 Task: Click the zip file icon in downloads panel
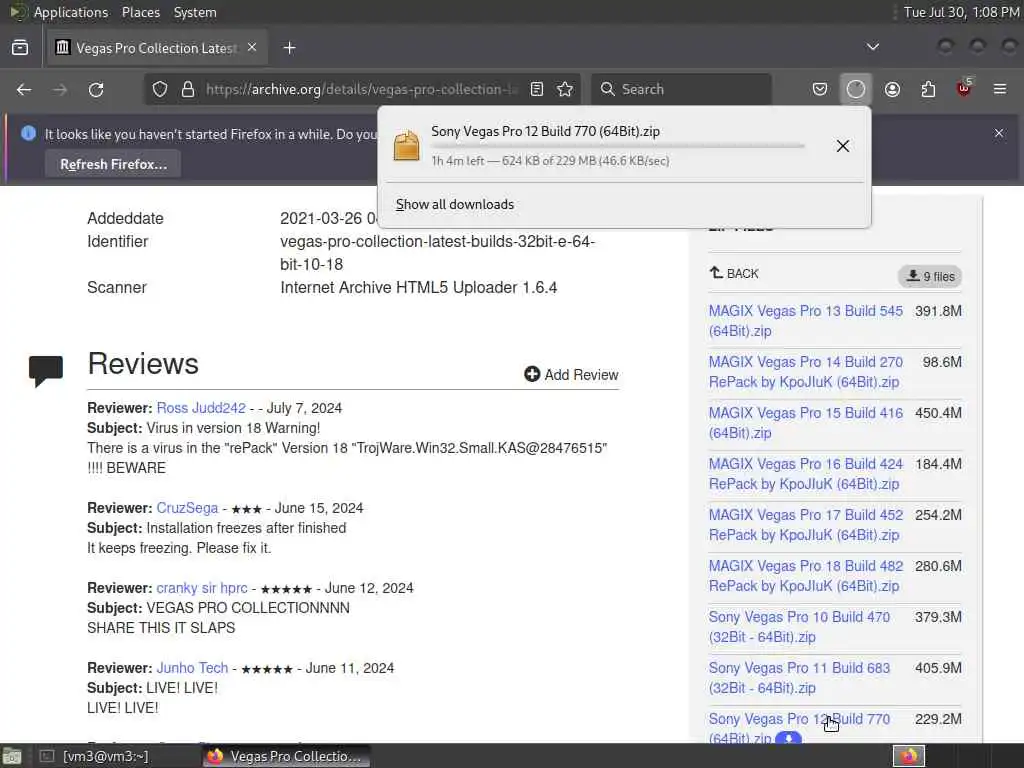[406, 146]
